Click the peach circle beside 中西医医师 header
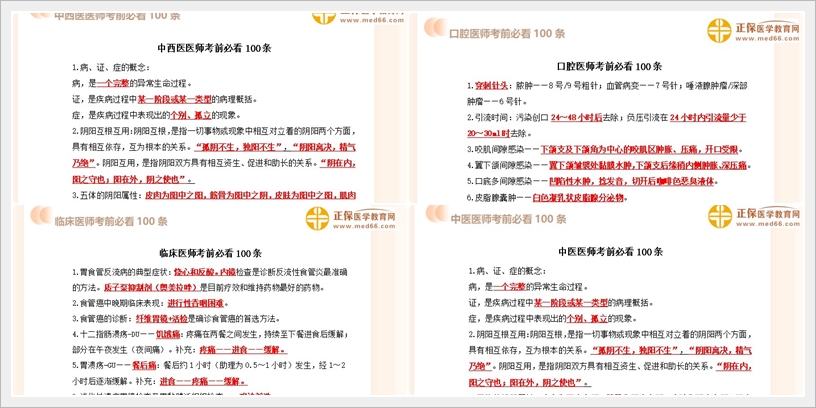Viewport: 816px width, 408px height. coord(40,16)
